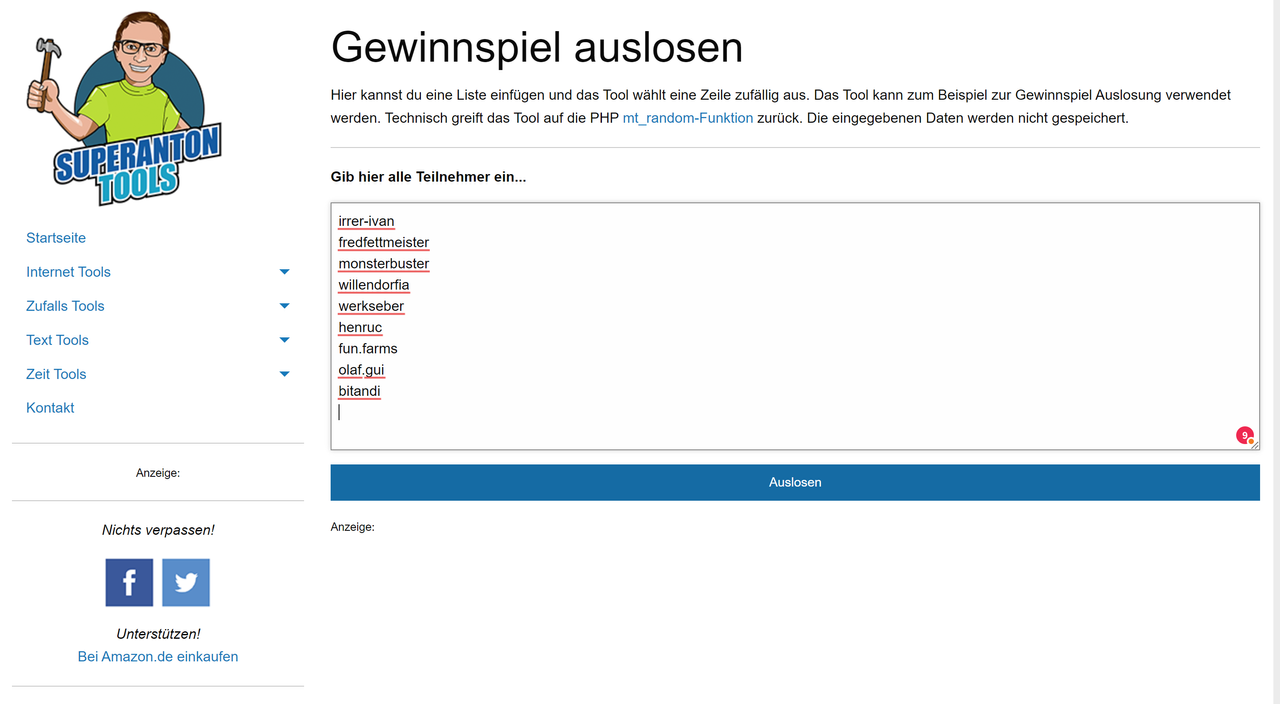This screenshot has width=1280, height=704.
Task: Open the Text Tools menu item
Action: pyautogui.click(x=57, y=340)
